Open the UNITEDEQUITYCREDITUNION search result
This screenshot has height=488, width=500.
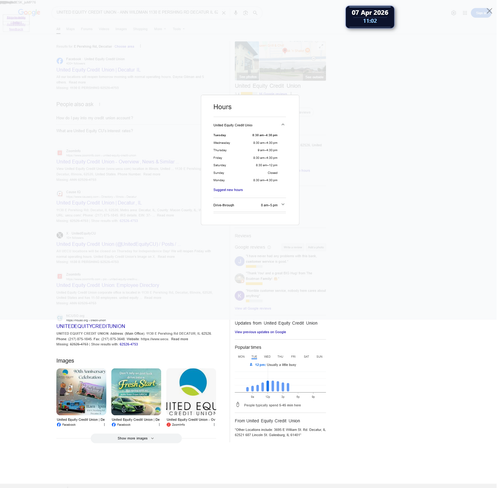coord(91,326)
